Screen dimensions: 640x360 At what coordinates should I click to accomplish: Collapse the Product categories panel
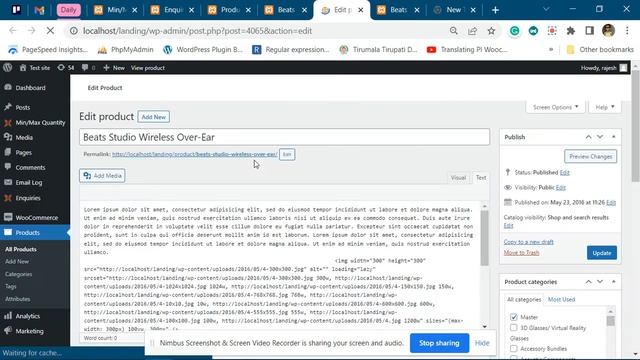point(613,282)
